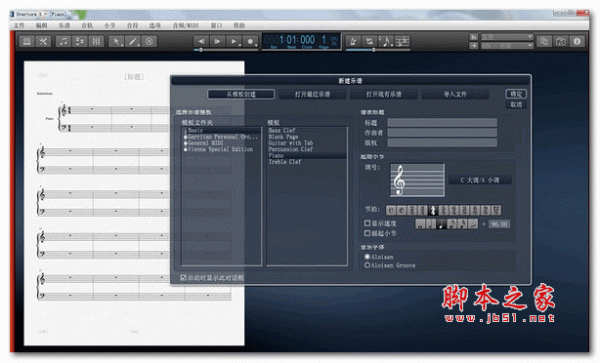Open the 音符 menu
Screen dimensions: 600x363
pos(132,25)
